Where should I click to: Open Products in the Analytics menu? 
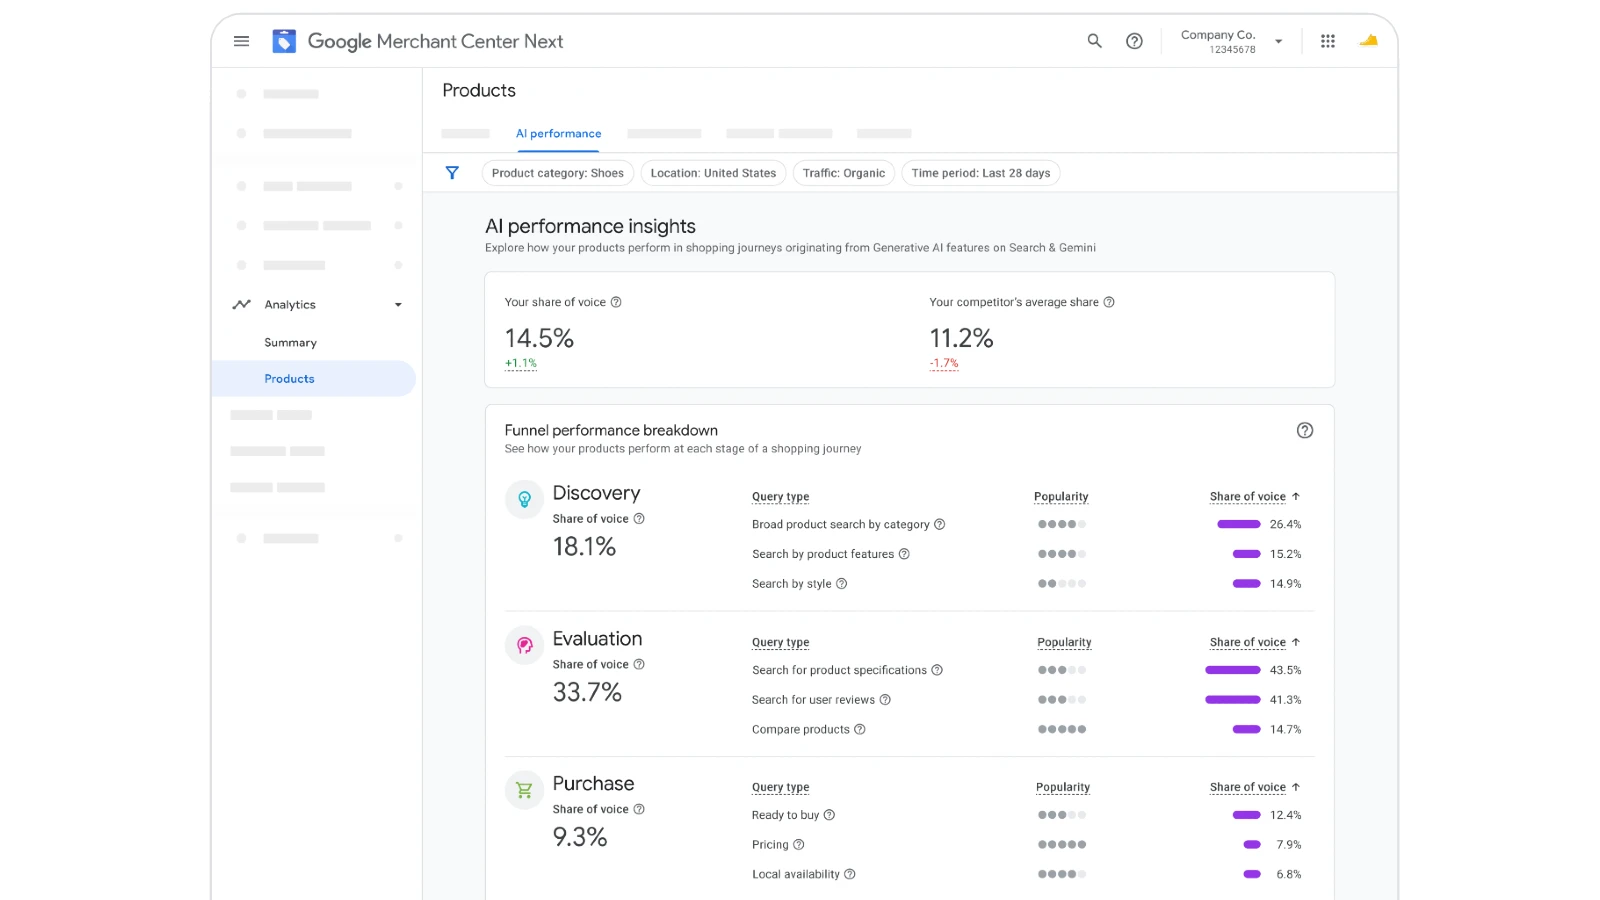pos(313,379)
